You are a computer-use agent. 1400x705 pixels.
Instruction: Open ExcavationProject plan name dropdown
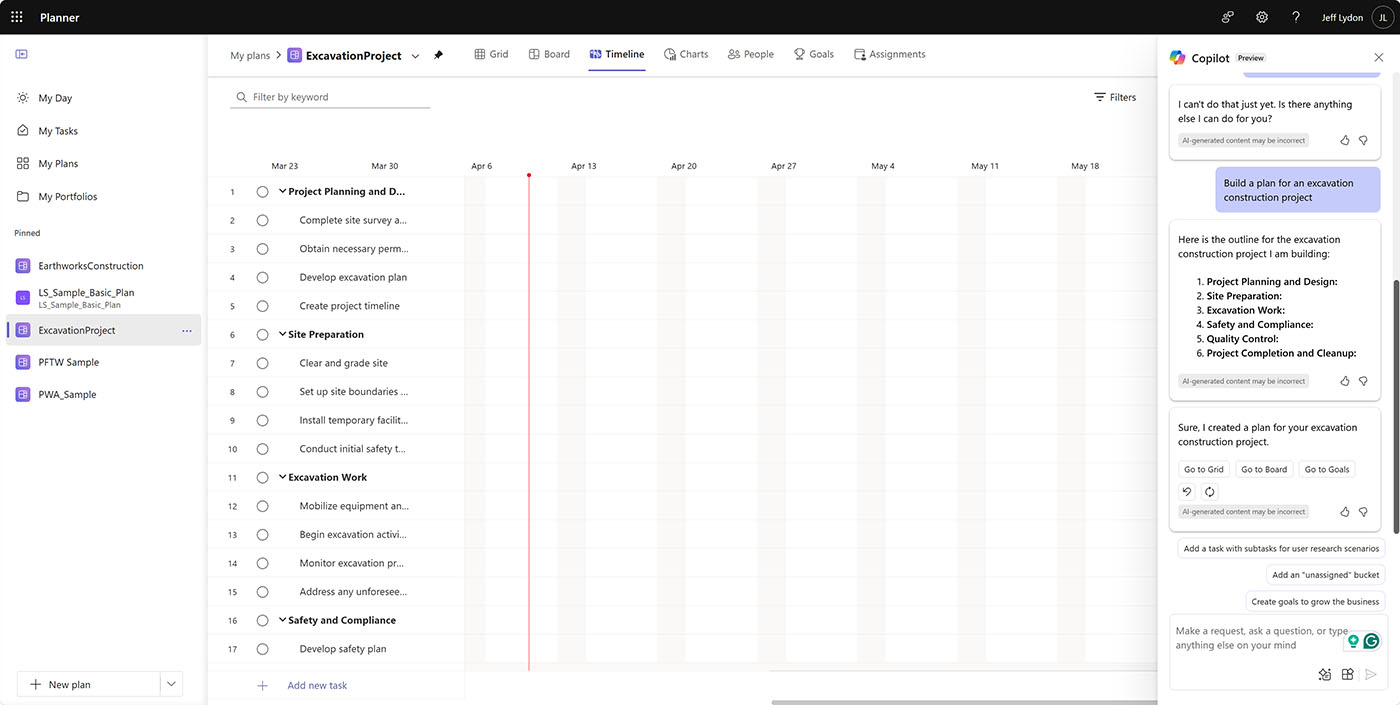coord(415,56)
